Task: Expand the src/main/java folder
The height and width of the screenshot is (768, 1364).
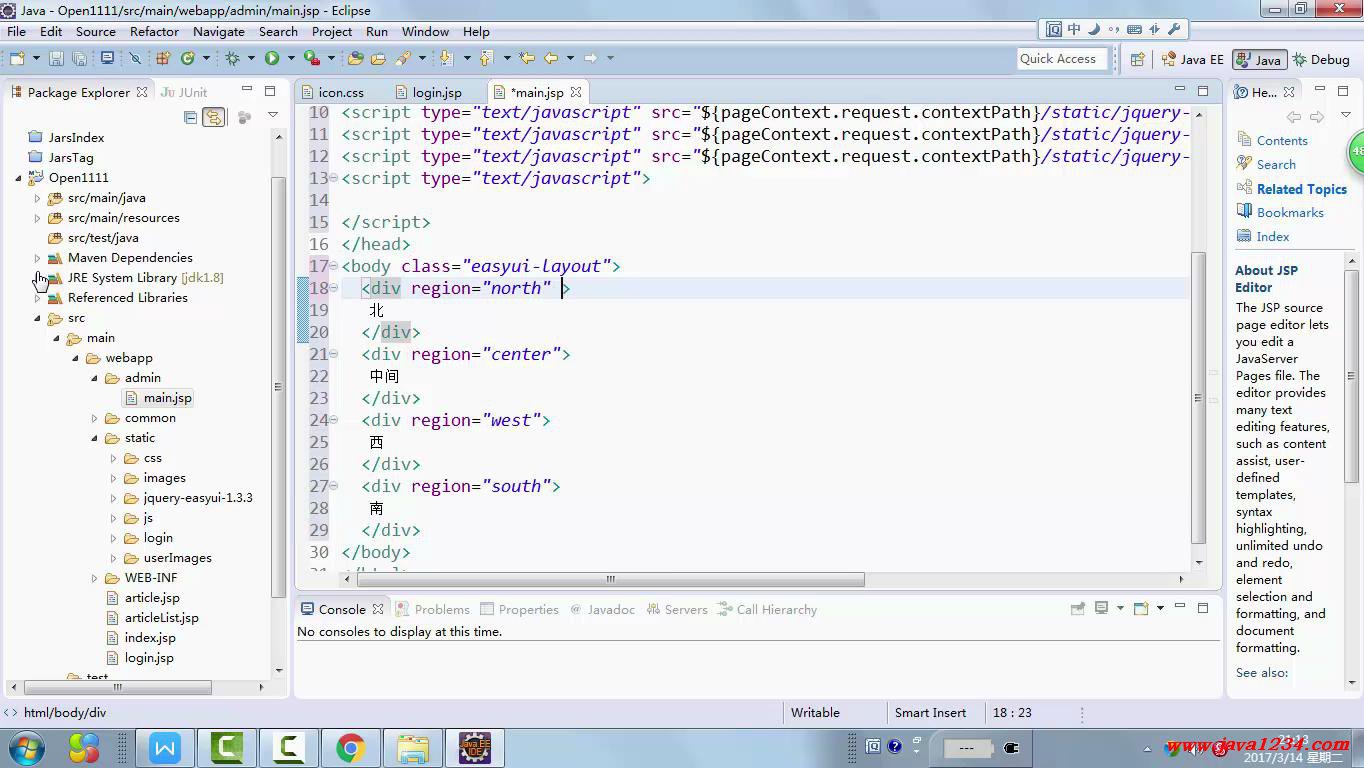Action: click(x=37, y=198)
